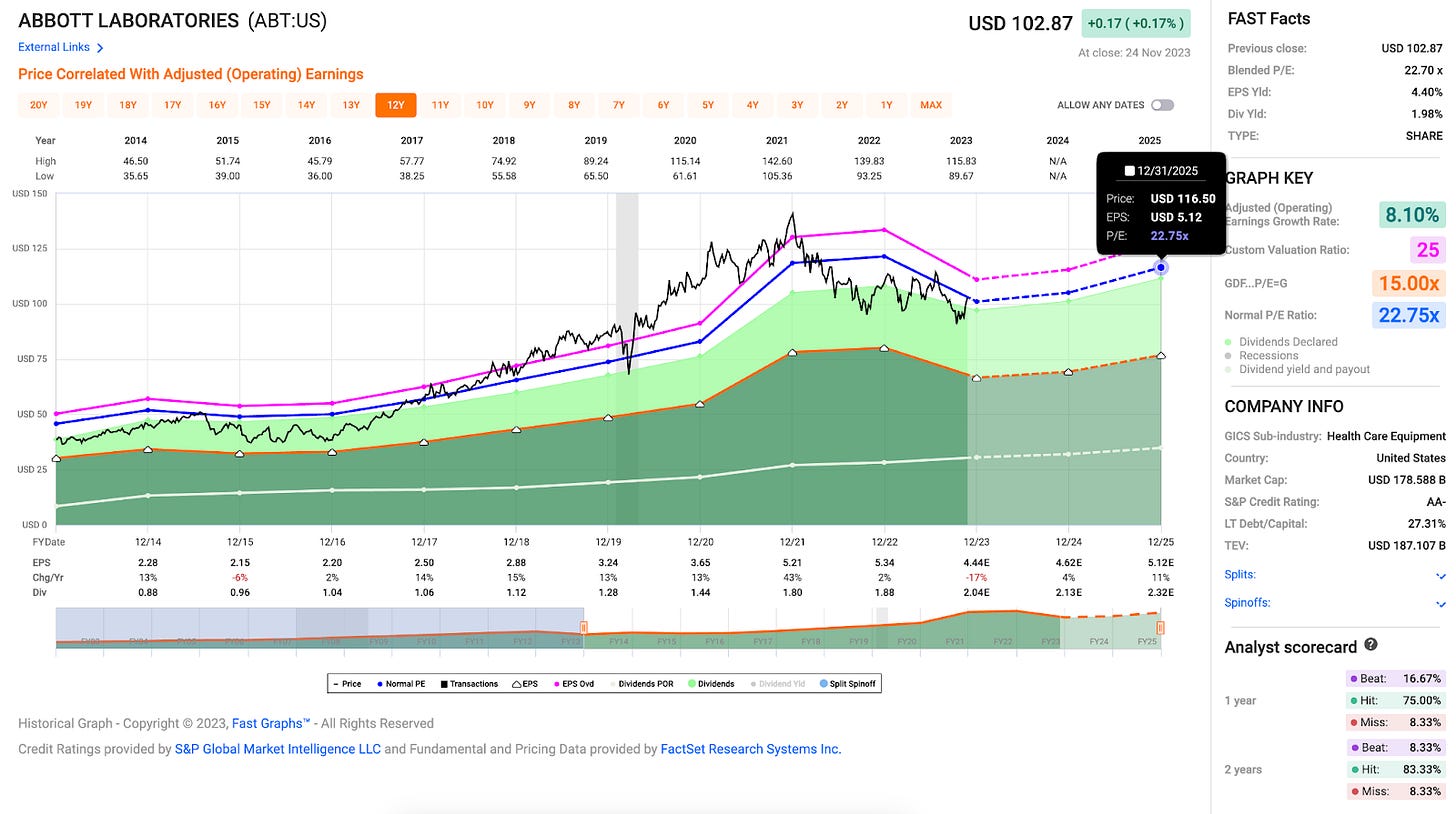Switch to the 5Y time range

tap(708, 105)
